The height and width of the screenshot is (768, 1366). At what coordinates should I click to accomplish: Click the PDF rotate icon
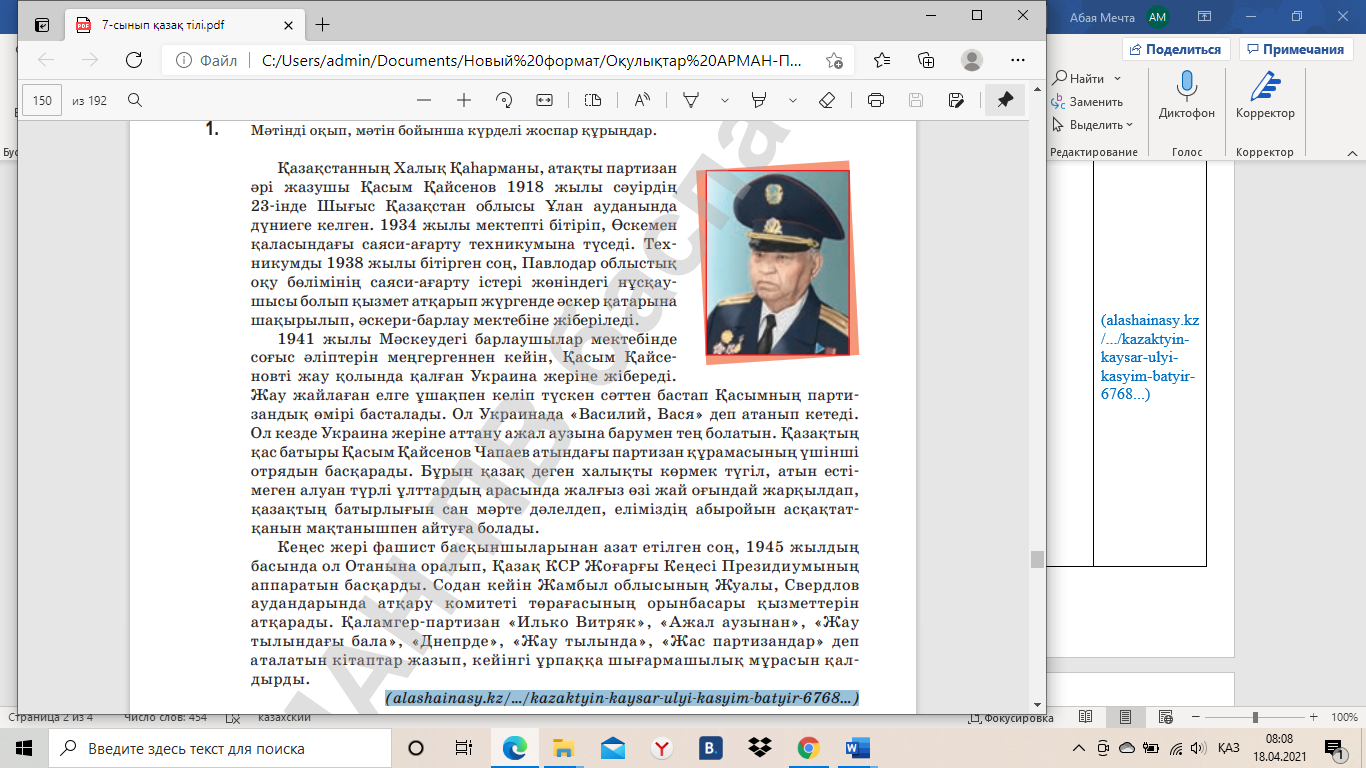pyautogui.click(x=504, y=100)
